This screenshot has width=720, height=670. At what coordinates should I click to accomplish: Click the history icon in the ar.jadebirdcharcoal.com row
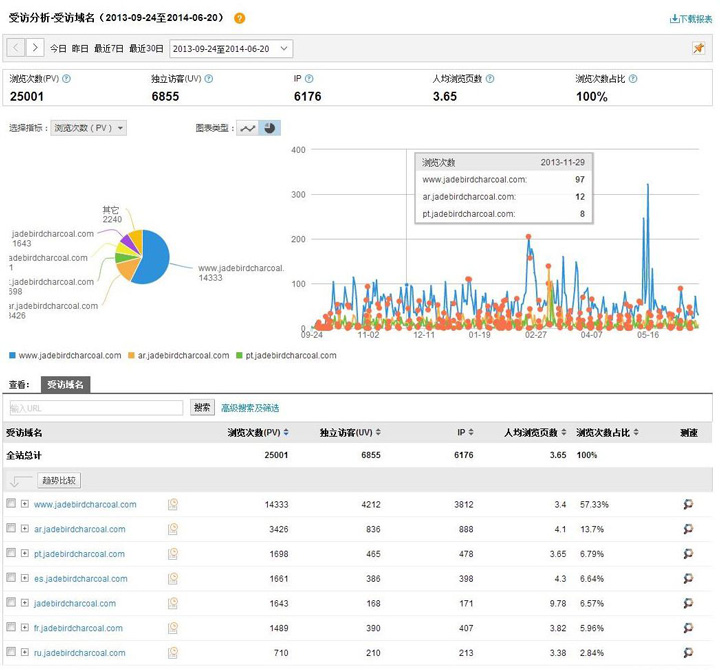click(173, 529)
